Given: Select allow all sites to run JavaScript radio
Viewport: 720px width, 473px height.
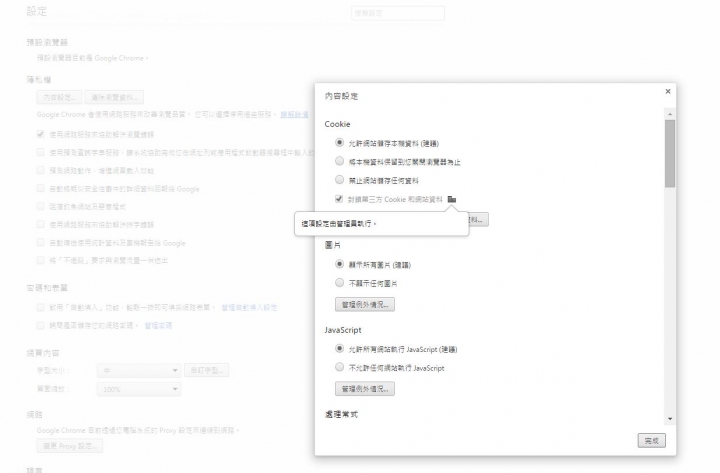Looking at the screenshot, I should tap(339, 349).
